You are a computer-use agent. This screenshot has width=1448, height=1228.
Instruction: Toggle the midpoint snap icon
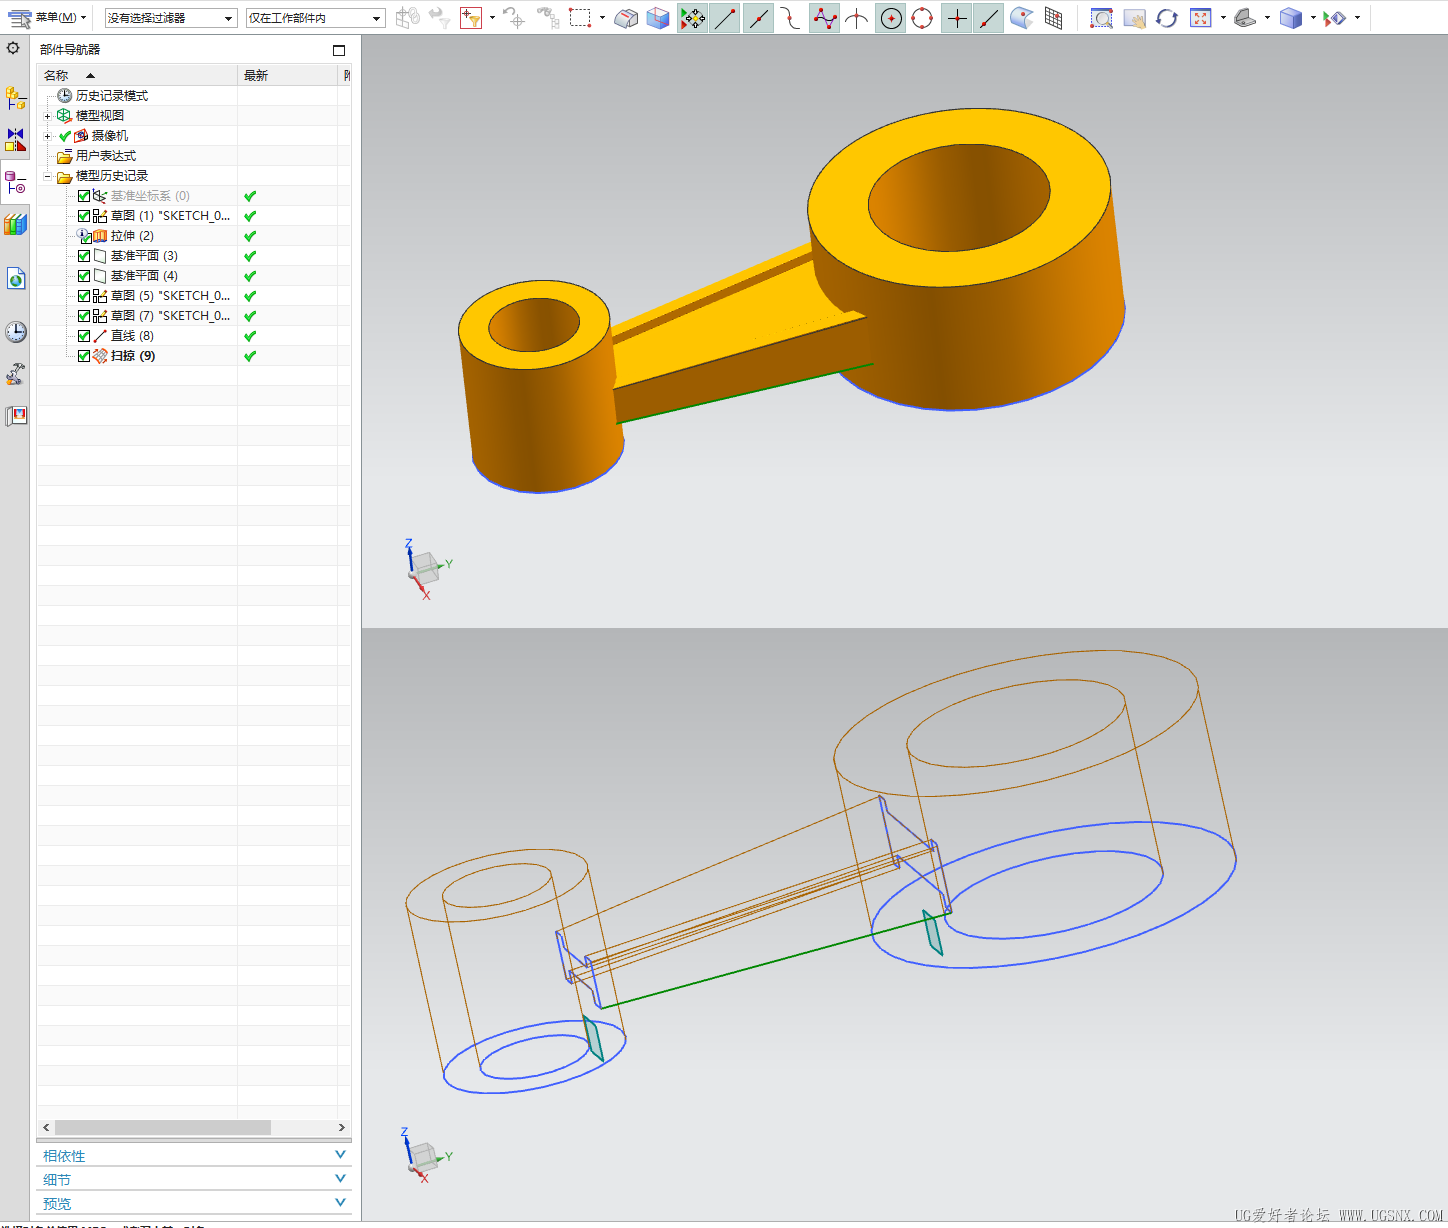pos(758,18)
